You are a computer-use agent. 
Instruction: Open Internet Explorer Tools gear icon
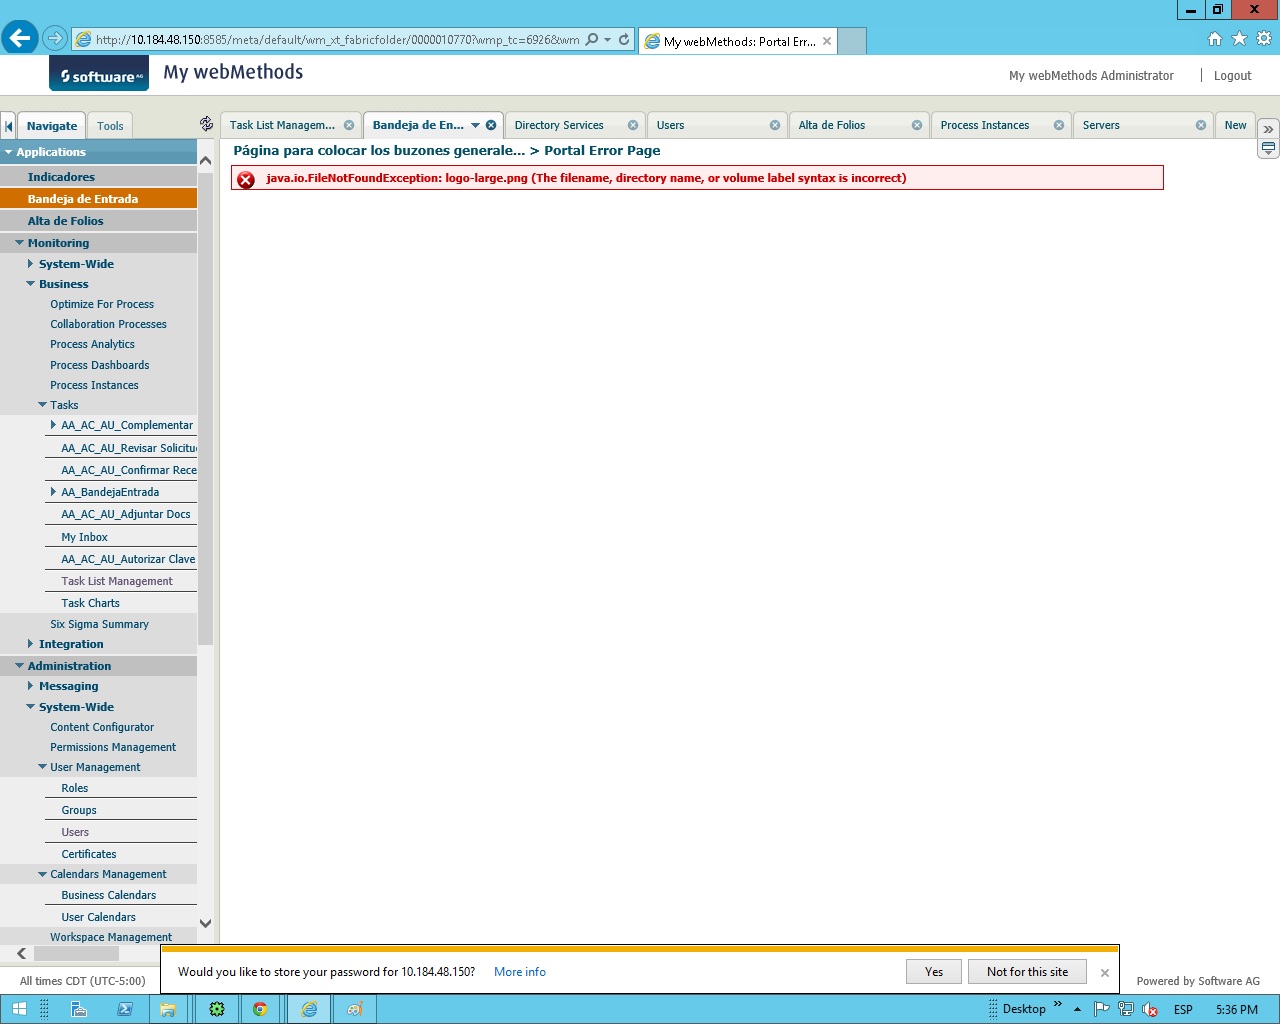(x=1264, y=39)
